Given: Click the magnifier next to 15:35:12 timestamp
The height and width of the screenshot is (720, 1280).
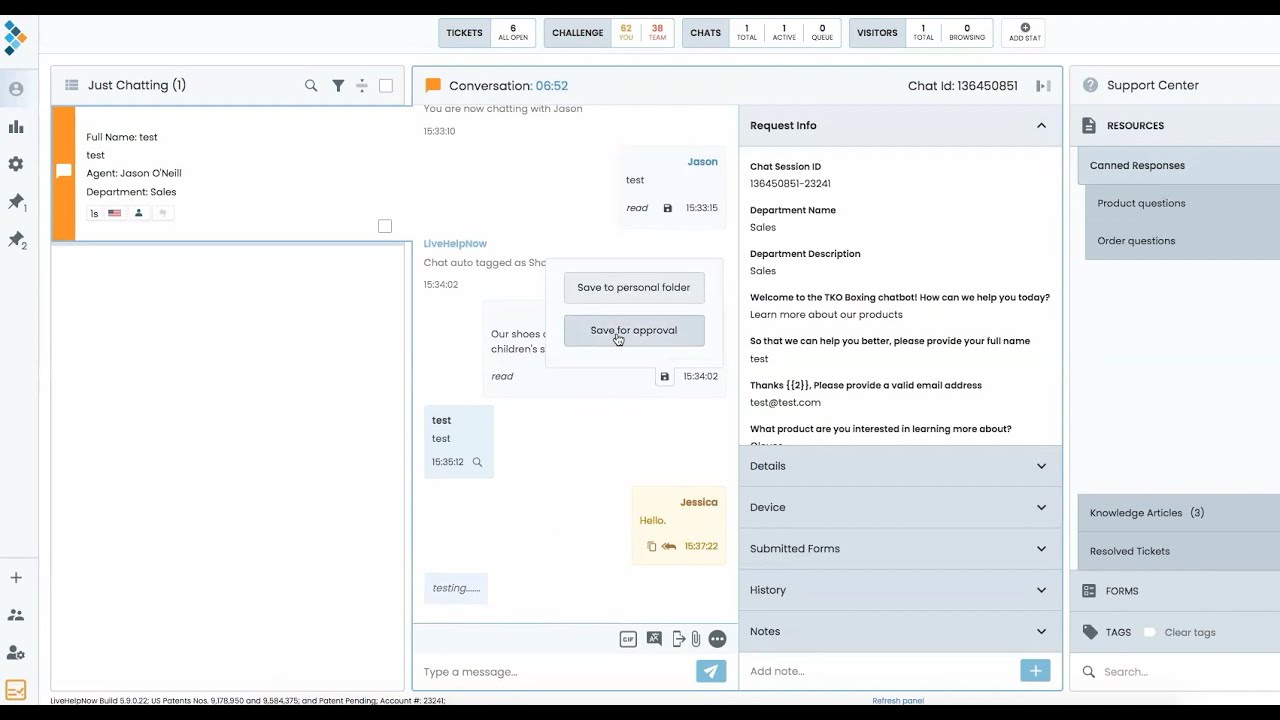Looking at the screenshot, I should 477,462.
